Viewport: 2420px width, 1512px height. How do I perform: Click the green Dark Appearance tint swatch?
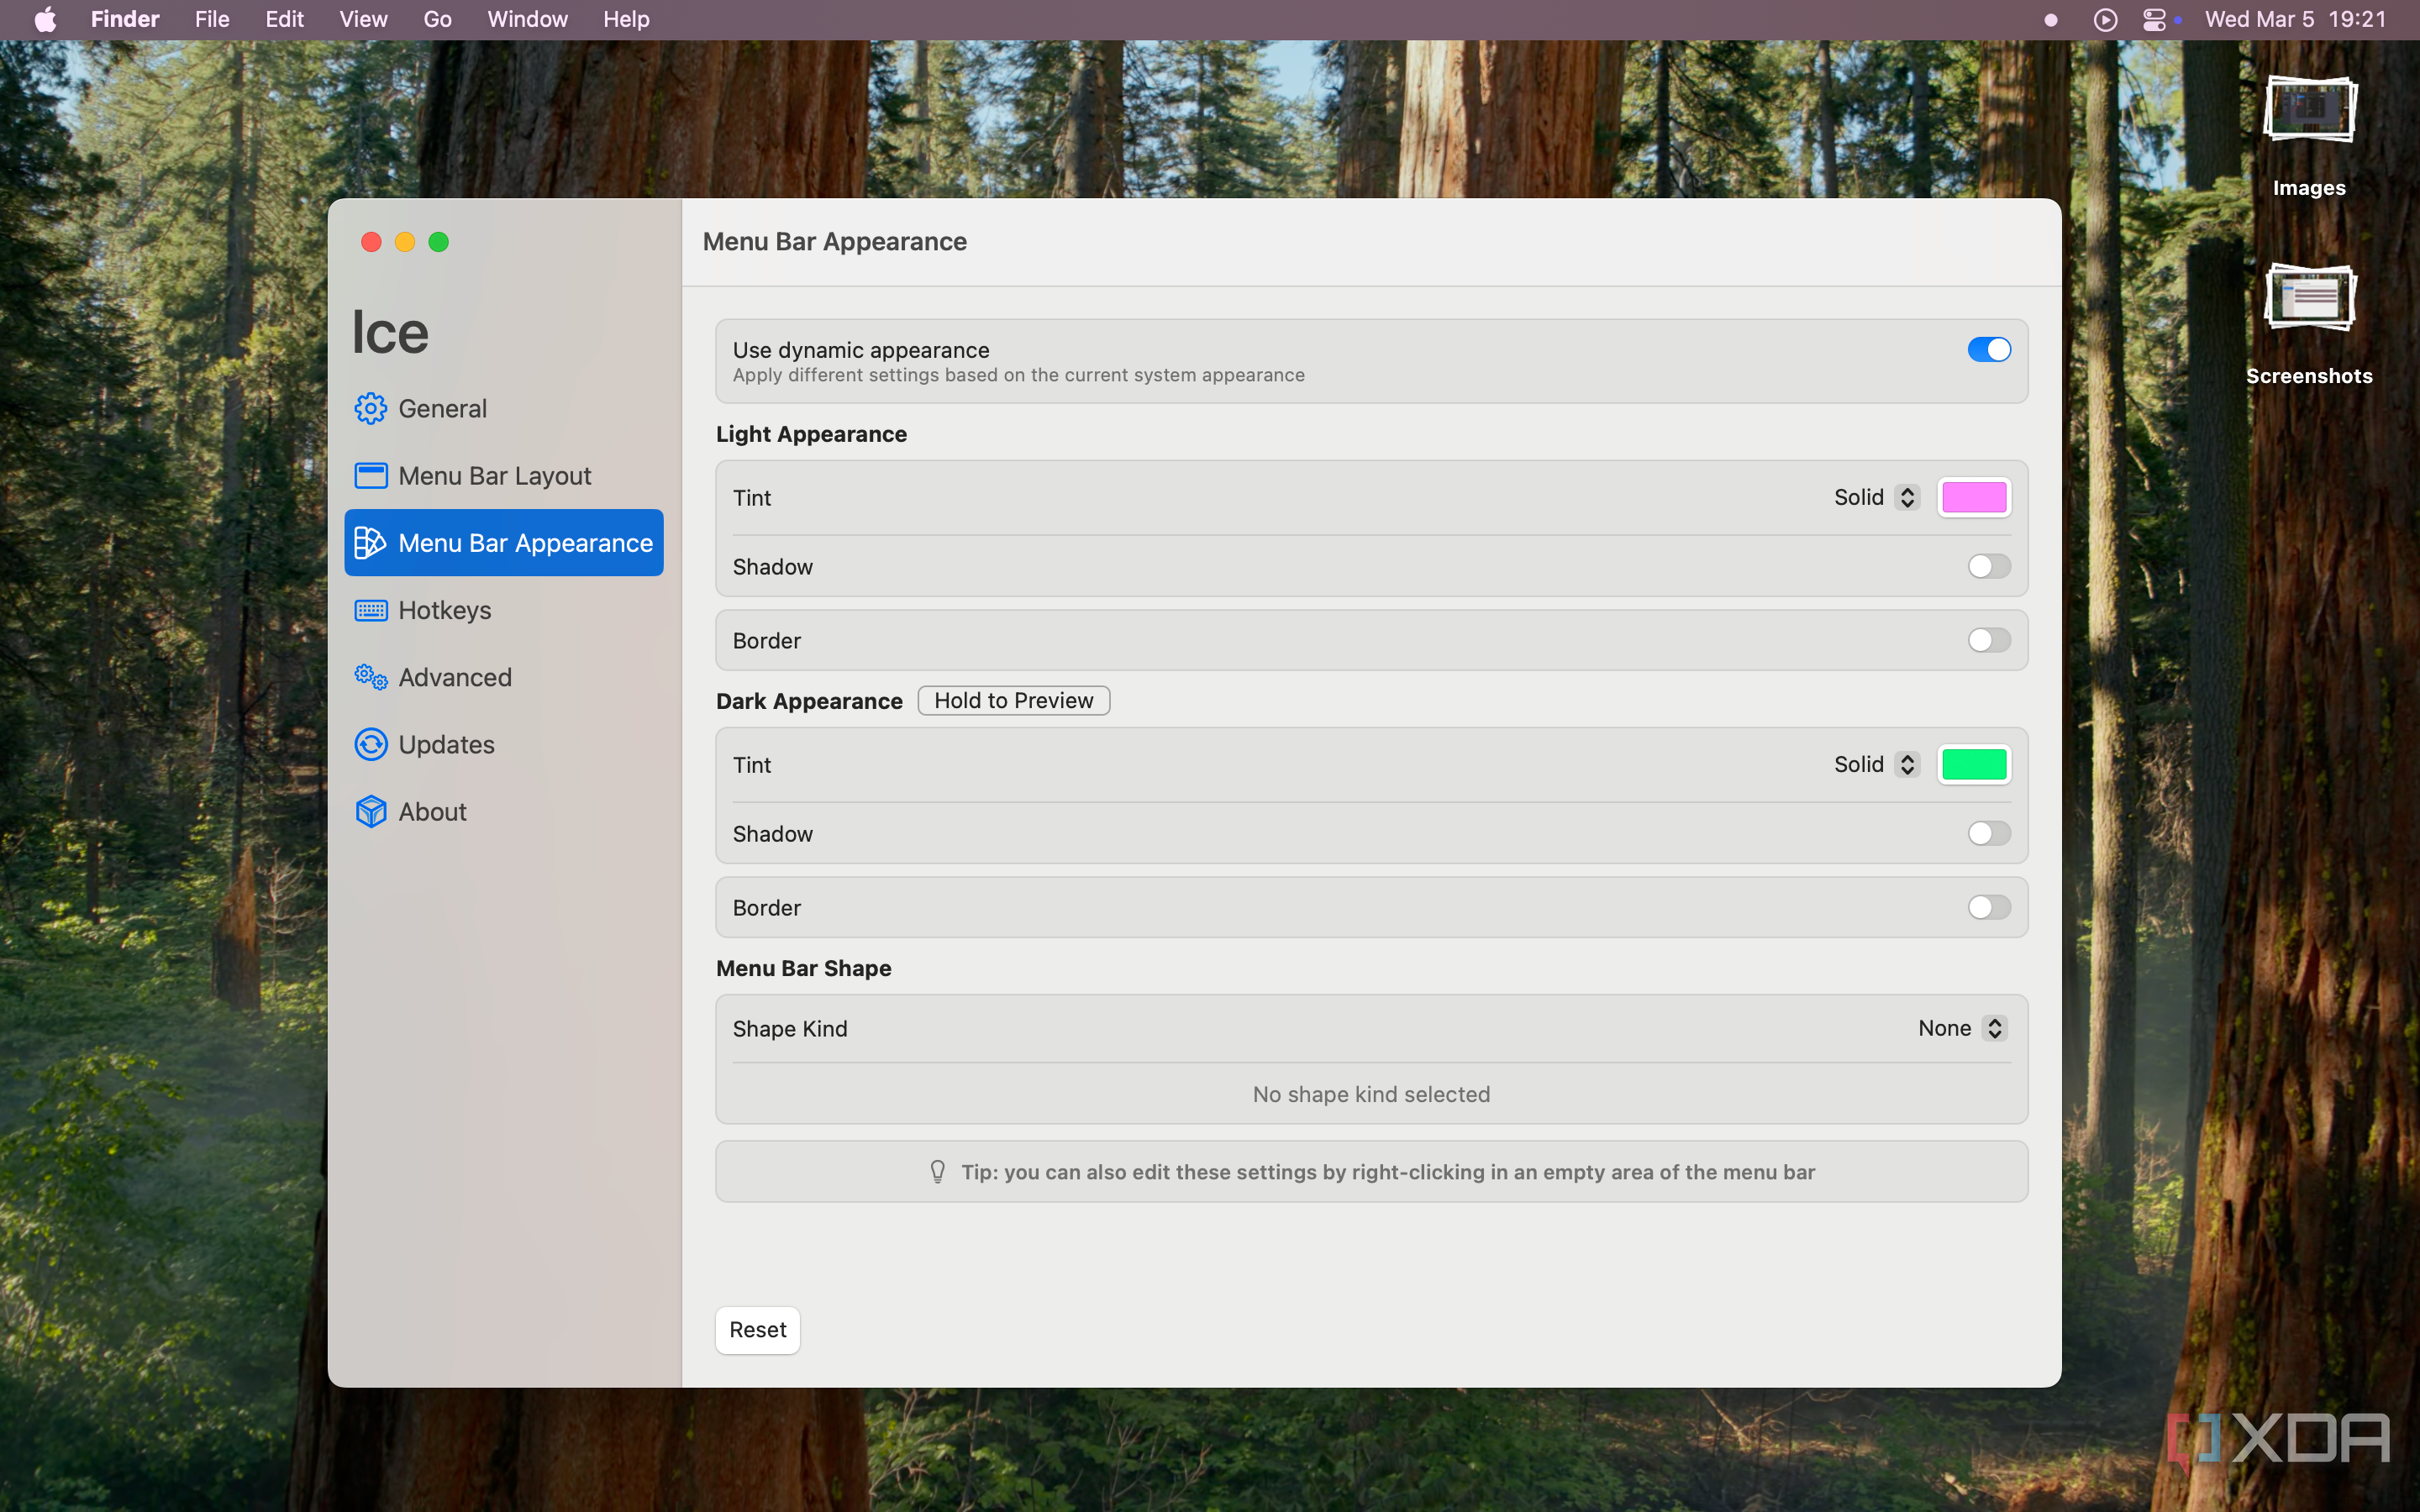(x=1973, y=765)
